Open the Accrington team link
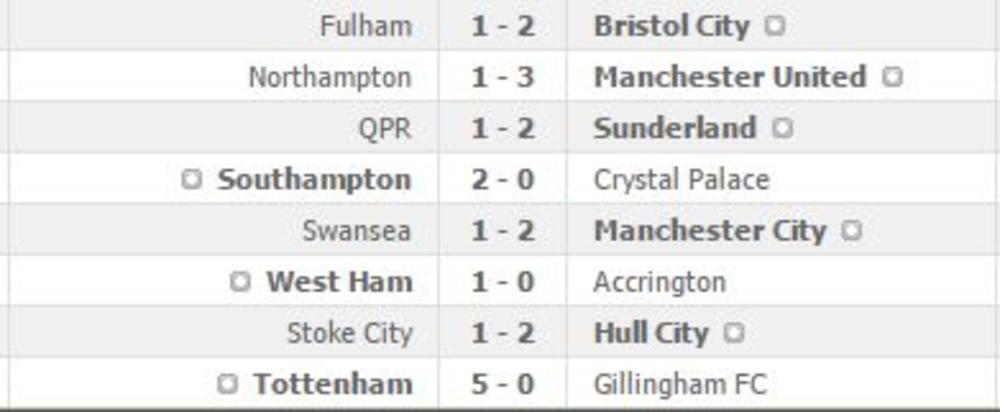 pyautogui.click(x=659, y=282)
